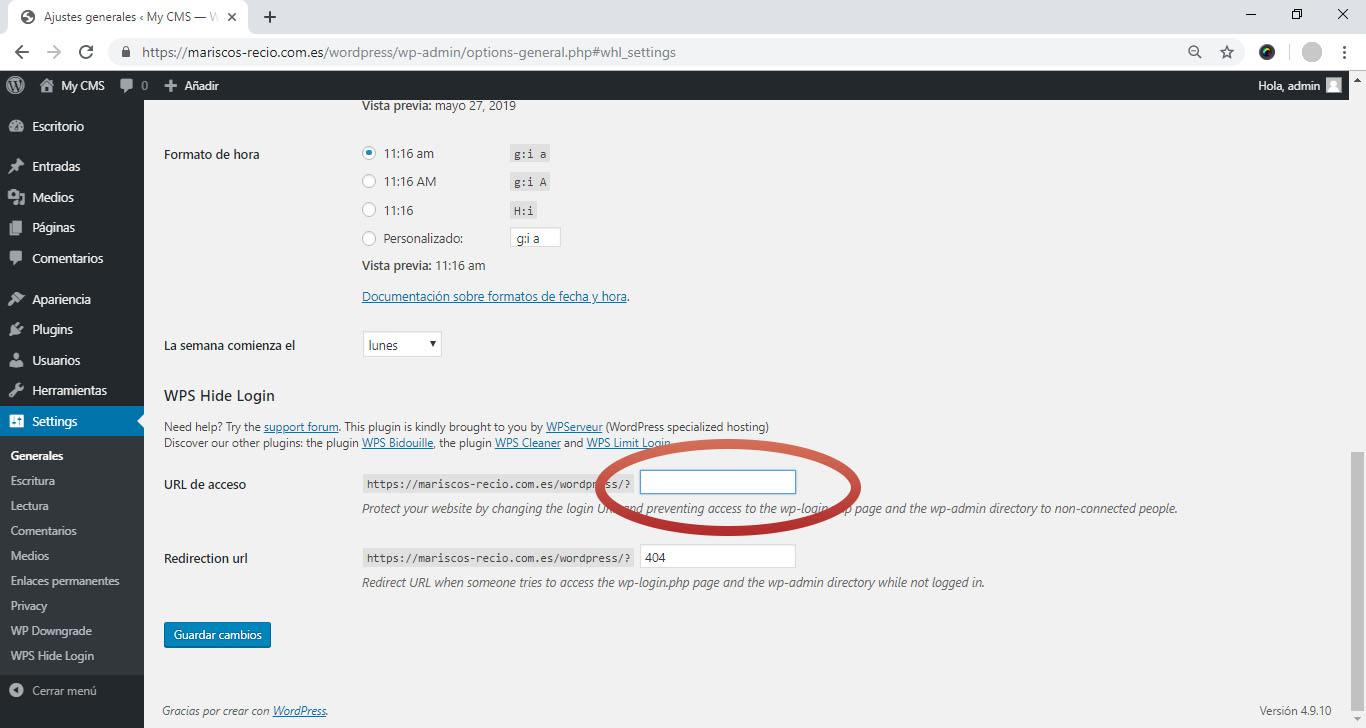Screen dimensions: 1366x728
Task: Open a new browser tab
Action: click(x=270, y=17)
